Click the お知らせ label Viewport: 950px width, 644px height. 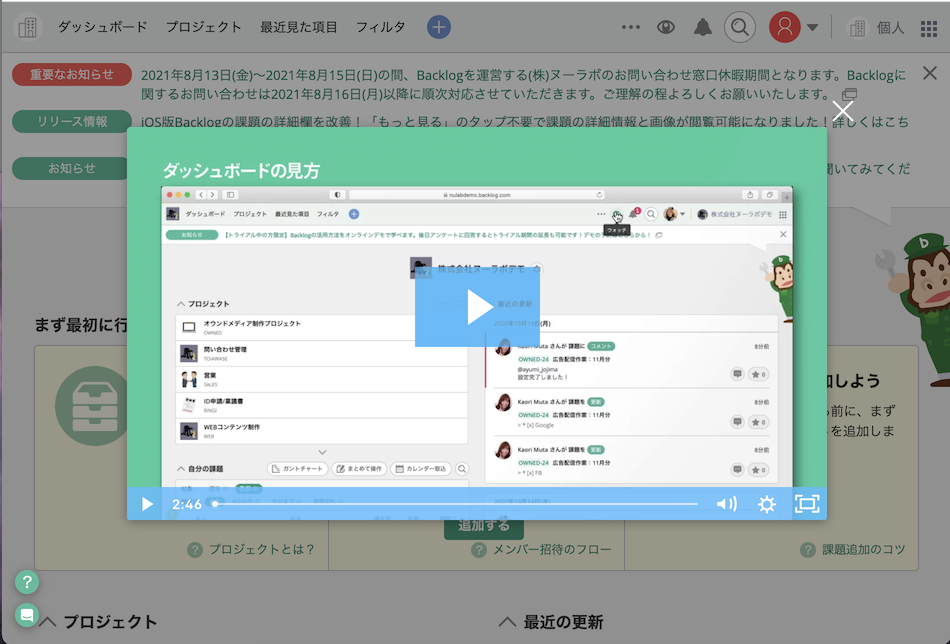[x=71, y=168]
